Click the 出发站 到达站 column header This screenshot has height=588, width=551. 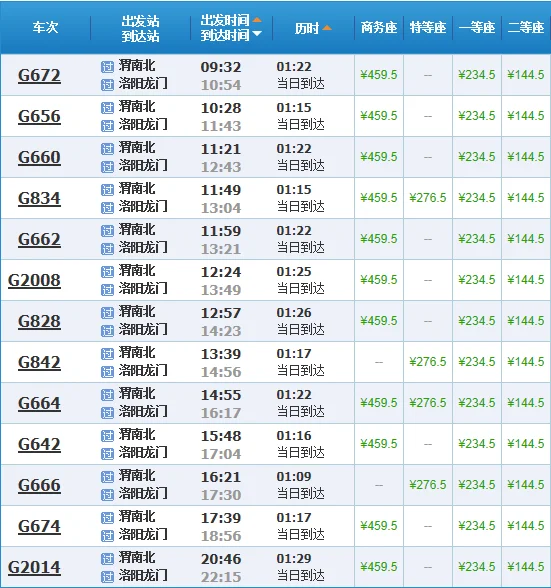140,28
